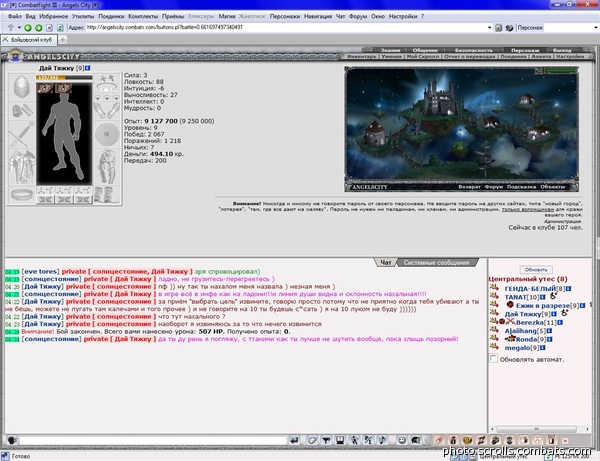Image resolution: width=600 pixels, height=461 pixels.
Task: Switch to 'Системные сообщения' tab
Action: click(436, 262)
